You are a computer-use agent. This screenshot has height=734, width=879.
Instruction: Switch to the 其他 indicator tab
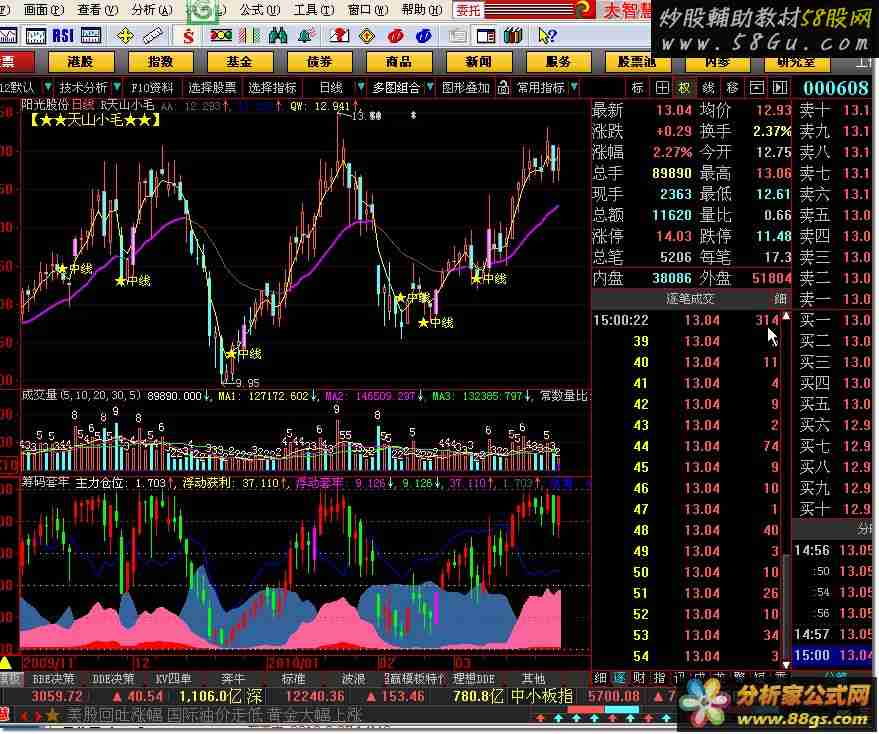(x=533, y=678)
